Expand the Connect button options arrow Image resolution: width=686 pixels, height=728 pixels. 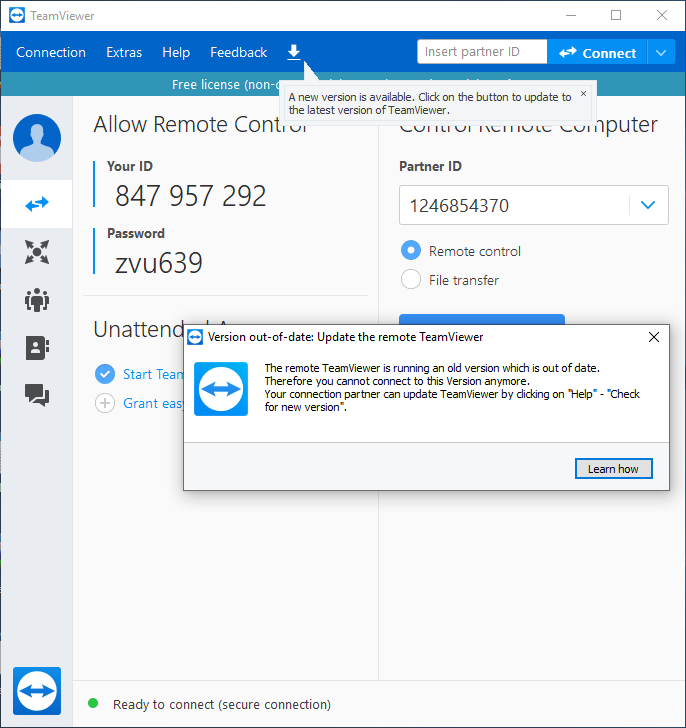661,52
